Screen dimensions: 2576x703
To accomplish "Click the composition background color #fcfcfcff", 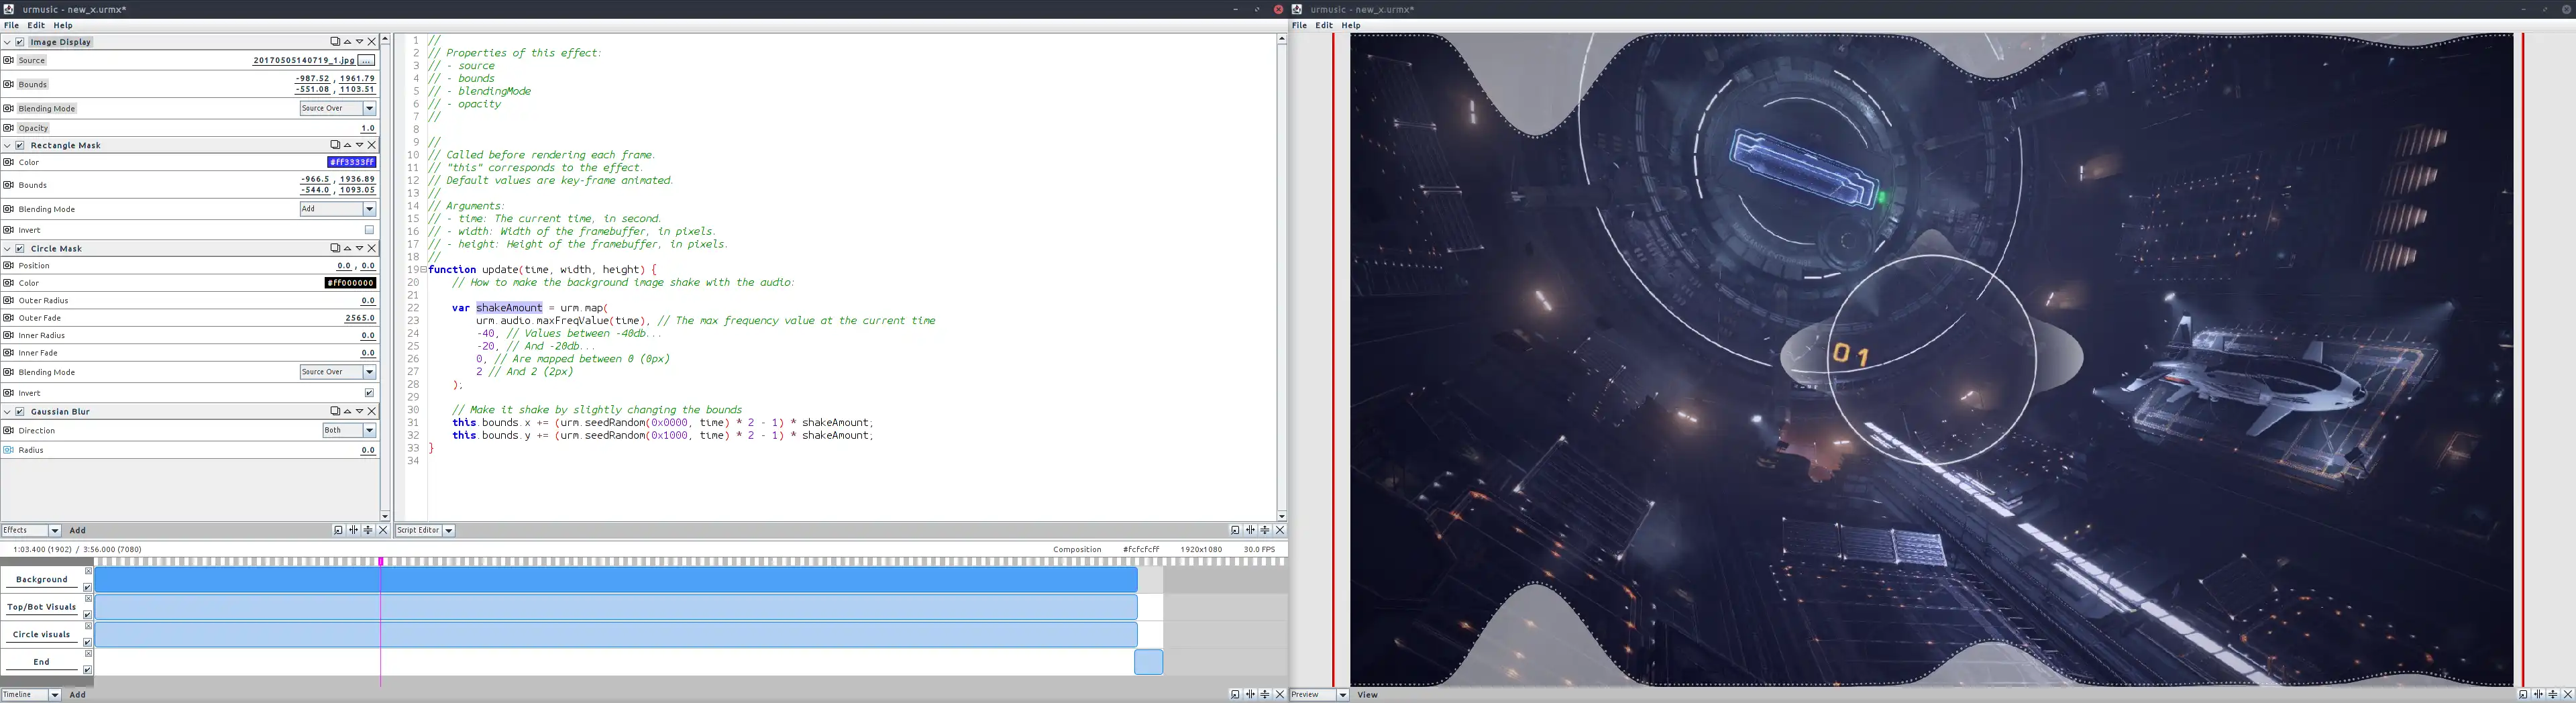I will [x=1141, y=549].
